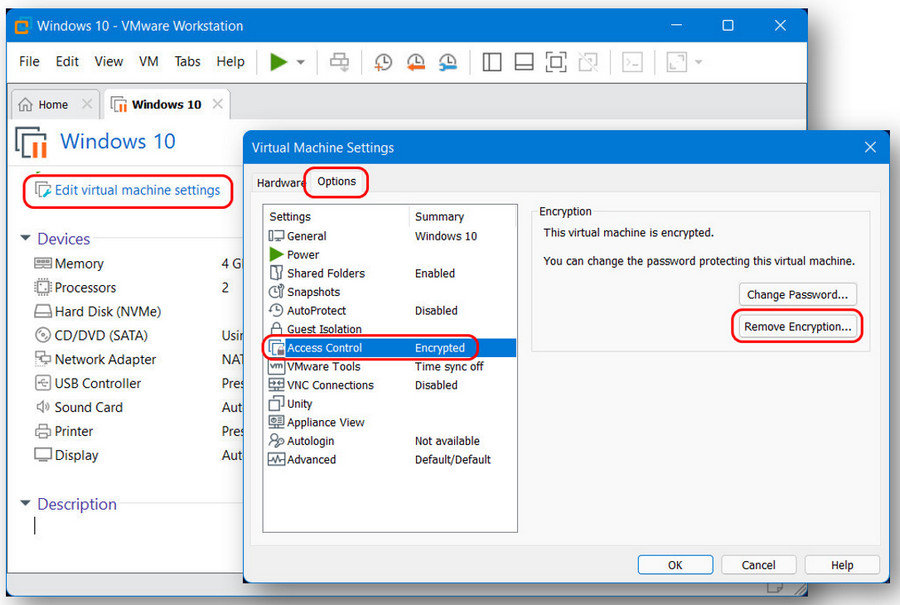Close the Windows 10 tab
Viewport: 900px width, 605px height.
(x=218, y=104)
